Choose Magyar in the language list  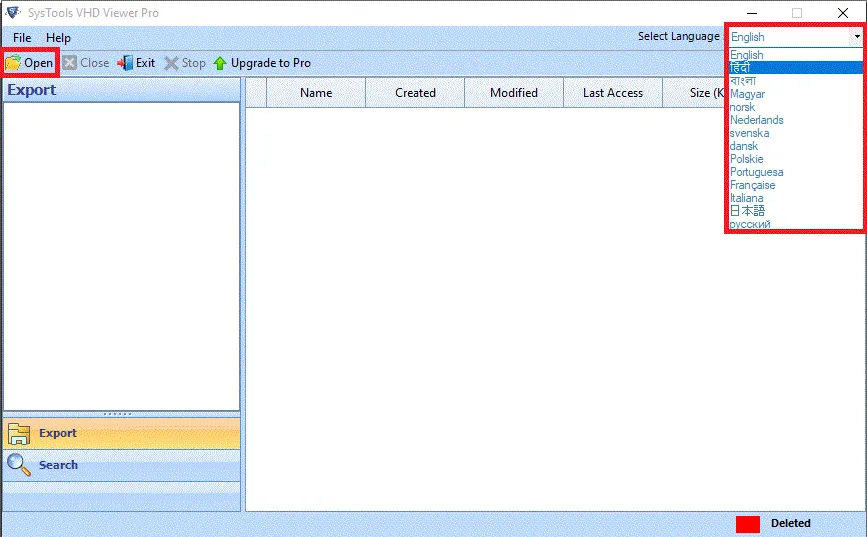(x=796, y=94)
